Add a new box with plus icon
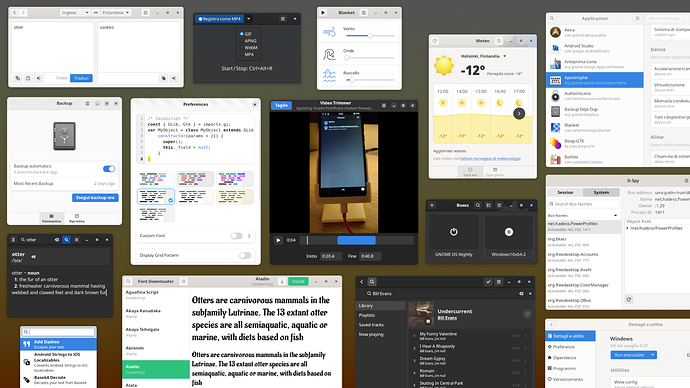The image size is (690, 388). [432, 205]
